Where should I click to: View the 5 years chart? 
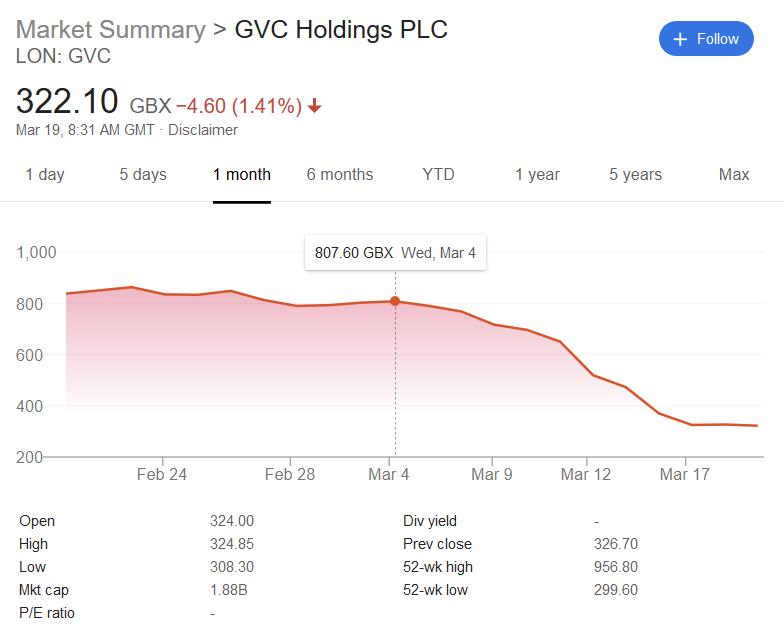coord(636,174)
